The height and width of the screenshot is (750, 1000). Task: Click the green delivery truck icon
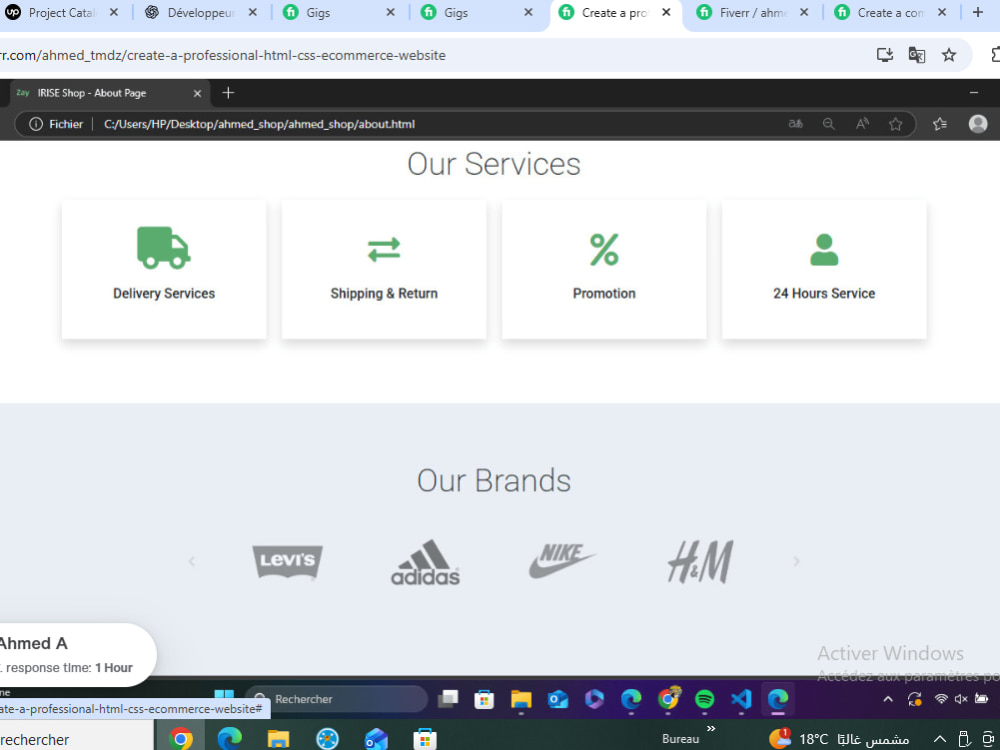click(164, 247)
